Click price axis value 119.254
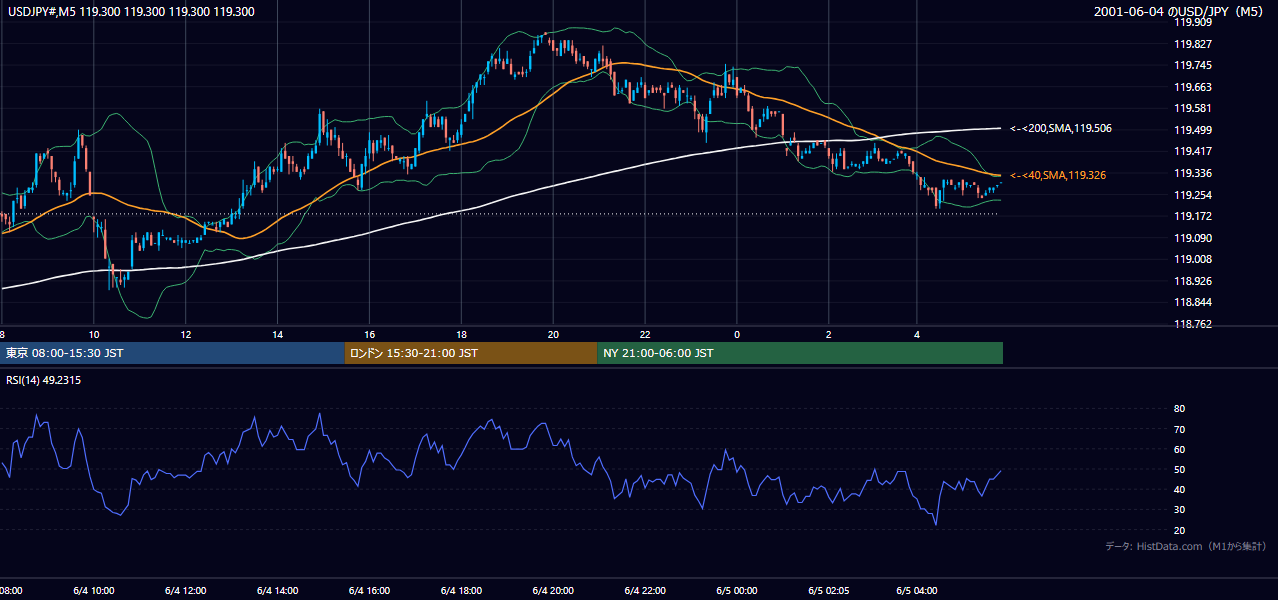Viewport: 1278px width, 600px height. point(1193,195)
